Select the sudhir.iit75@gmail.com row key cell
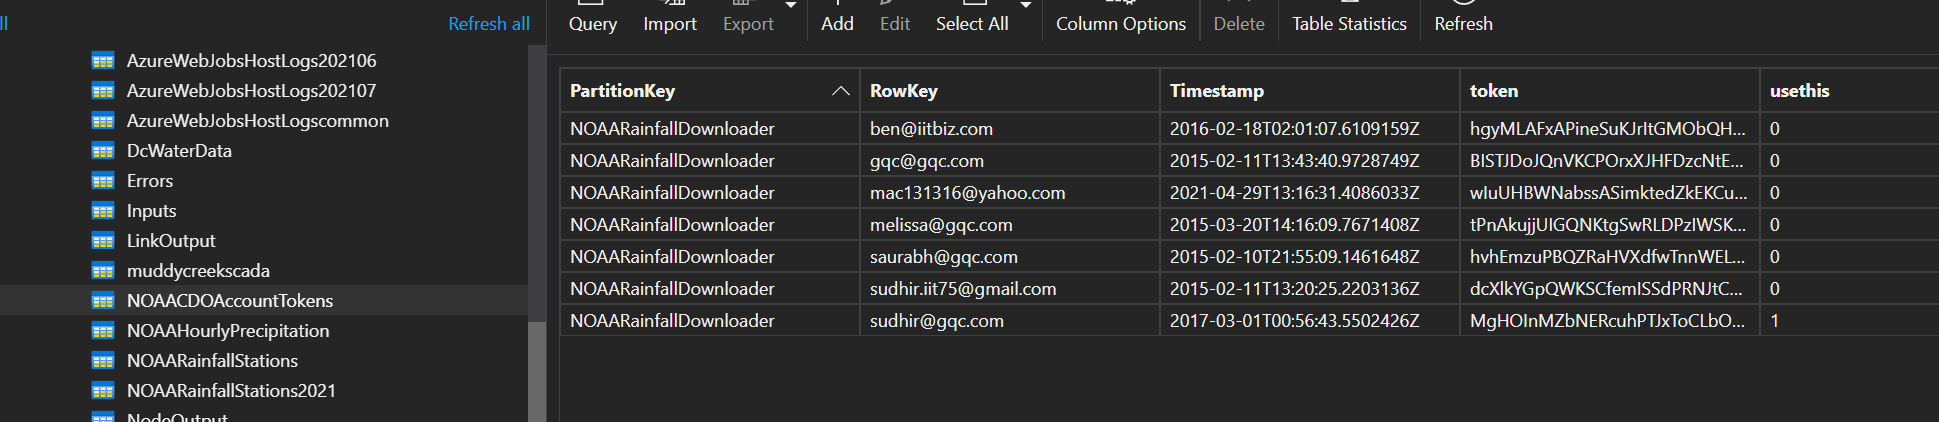Image resolution: width=1939 pixels, height=422 pixels. [x=1010, y=289]
